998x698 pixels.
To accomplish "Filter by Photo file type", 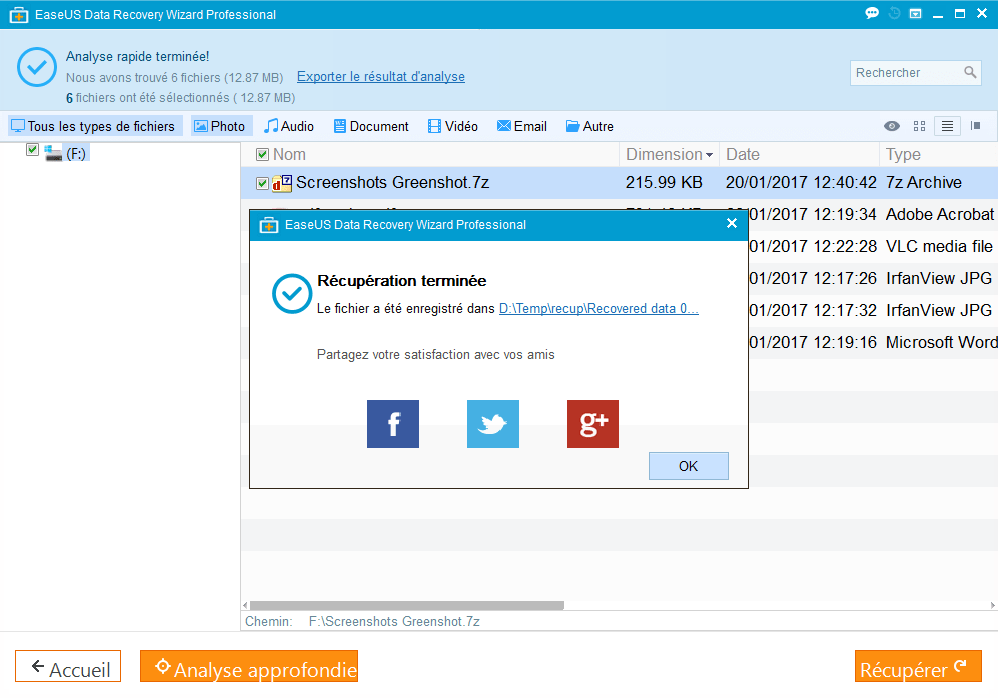I will tap(220, 126).
